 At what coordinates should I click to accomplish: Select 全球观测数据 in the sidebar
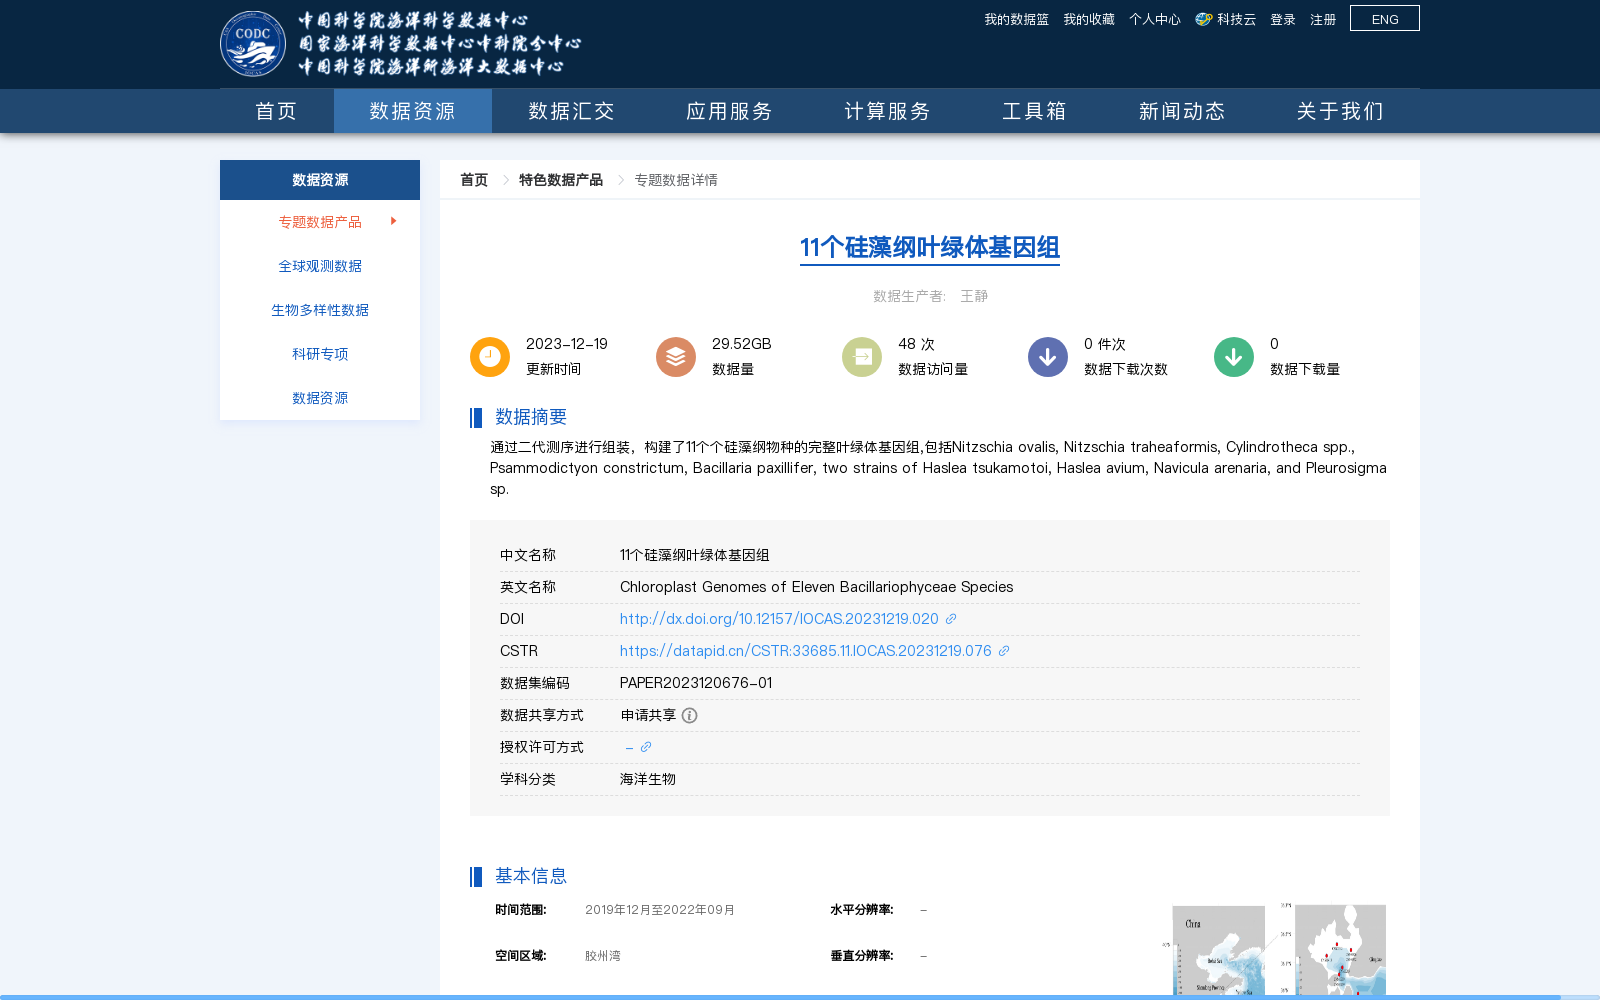[320, 266]
